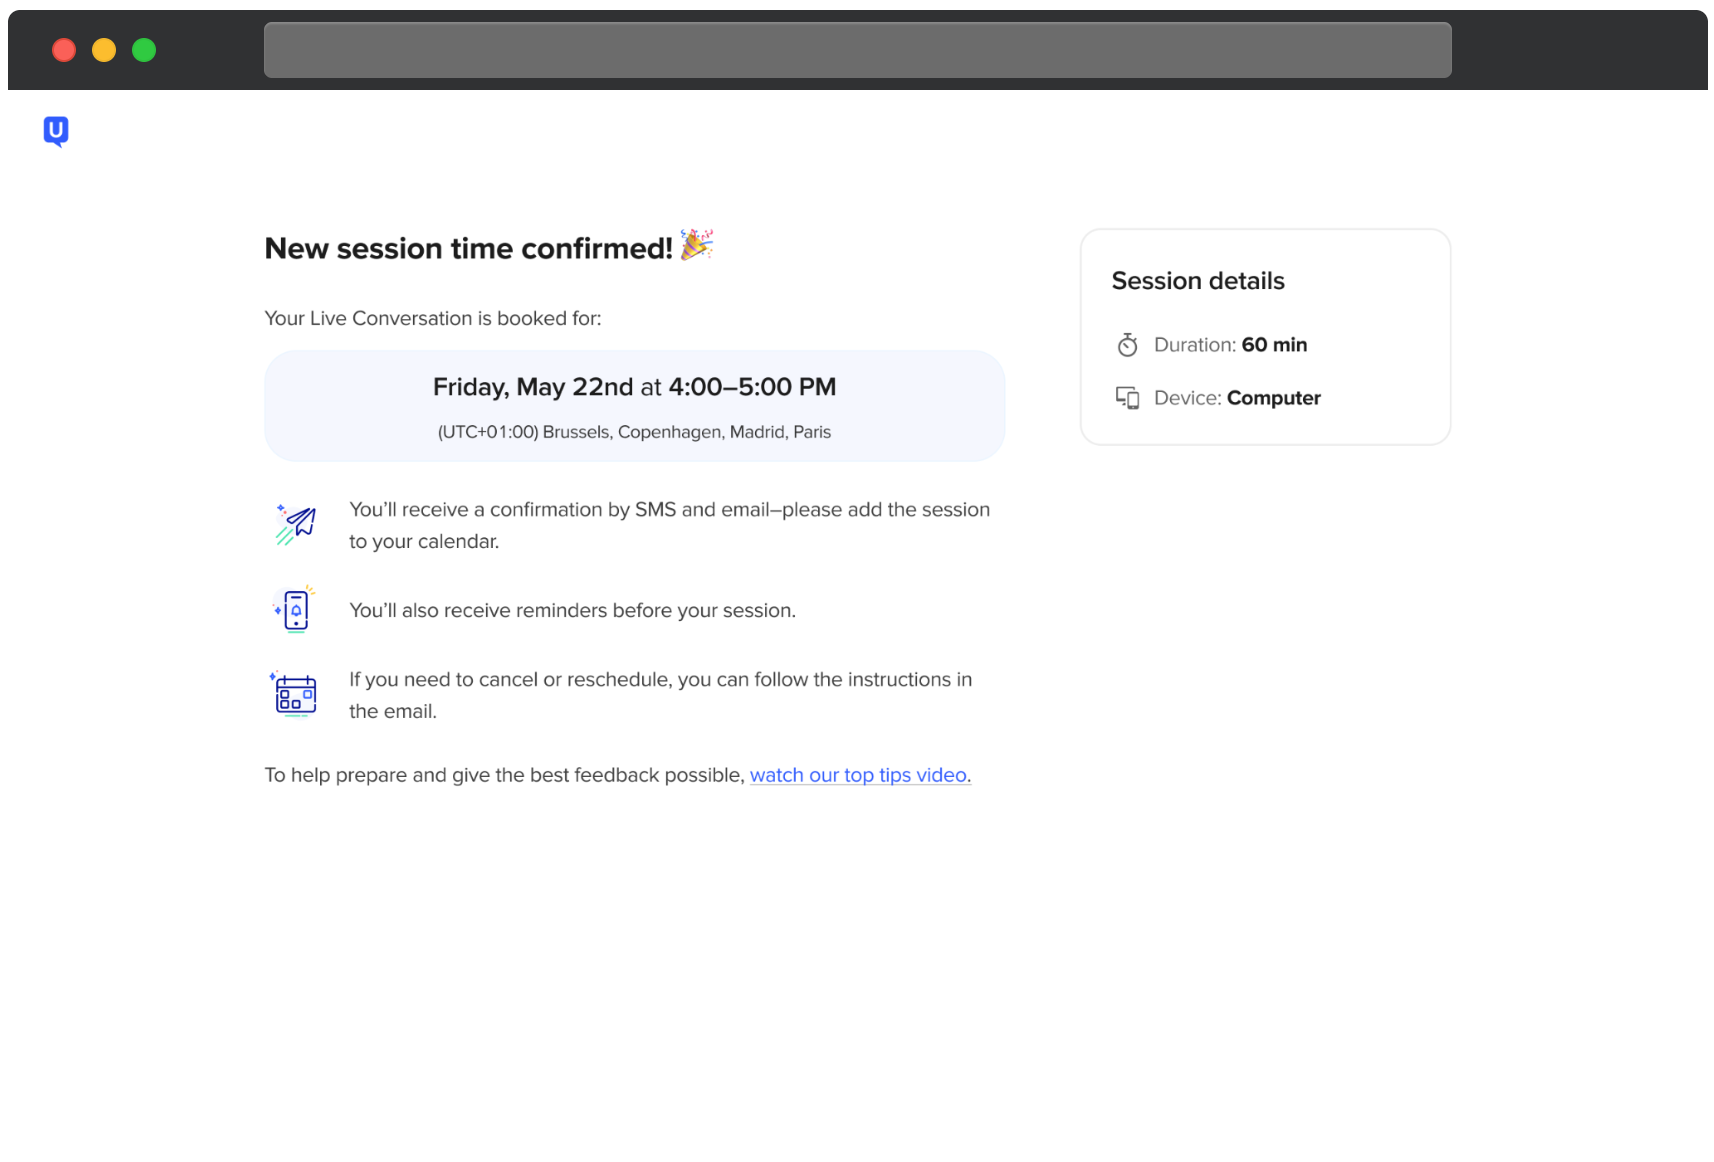The image size is (1714, 1162).
Task: Click the yellow minimize window button
Action: point(104,50)
